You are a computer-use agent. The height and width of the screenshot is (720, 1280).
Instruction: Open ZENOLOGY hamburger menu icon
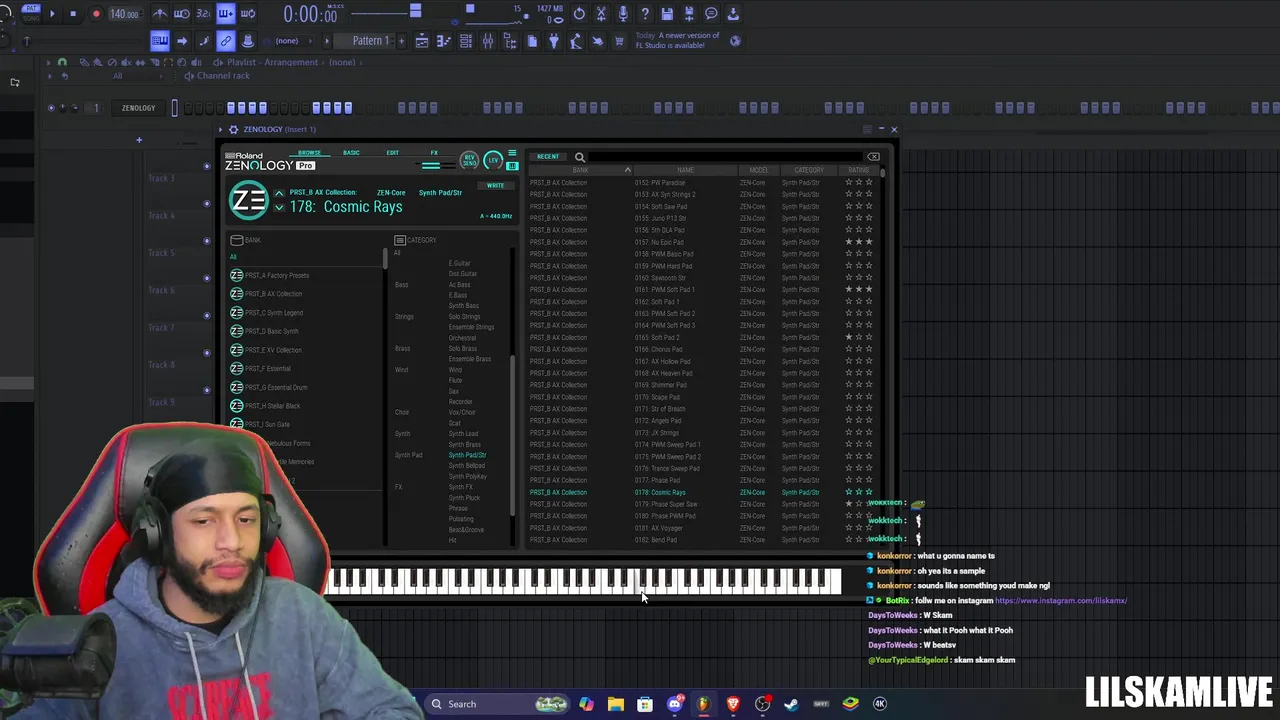(x=512, y=154)
